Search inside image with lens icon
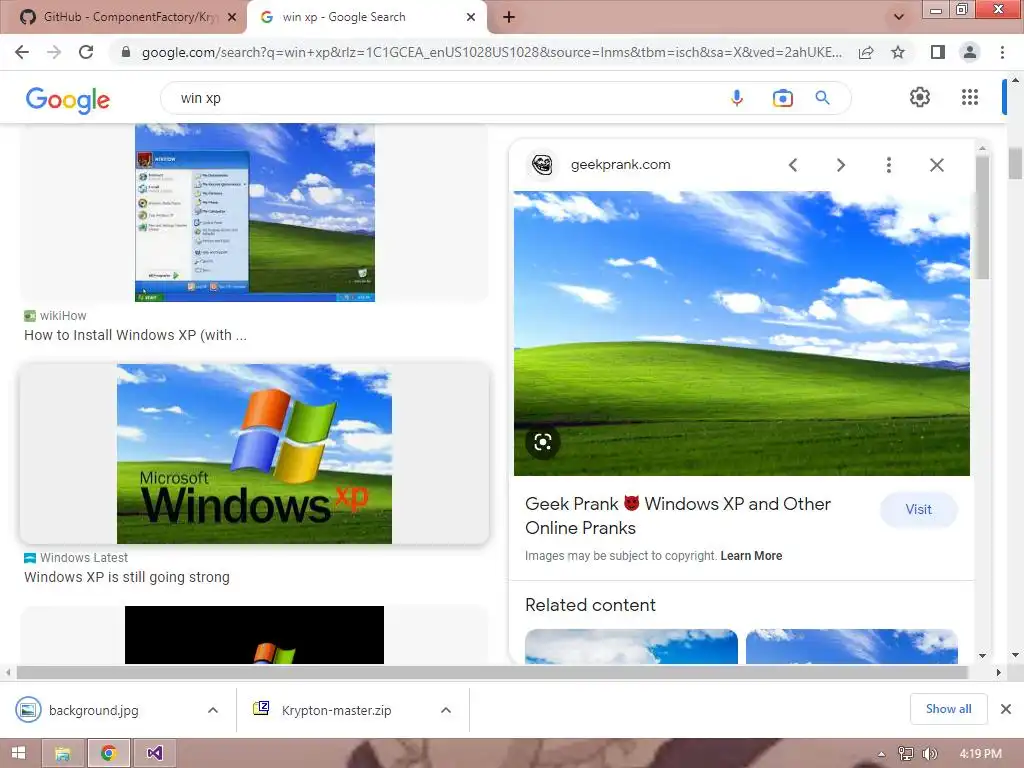Viewport: 1024px width, 768px height. [x=543, y=442]
